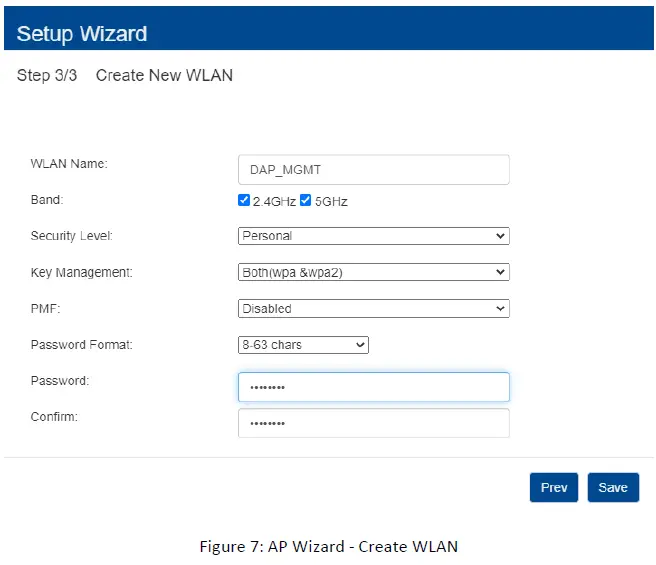Save the new WLAN settings

pos(612,487)
